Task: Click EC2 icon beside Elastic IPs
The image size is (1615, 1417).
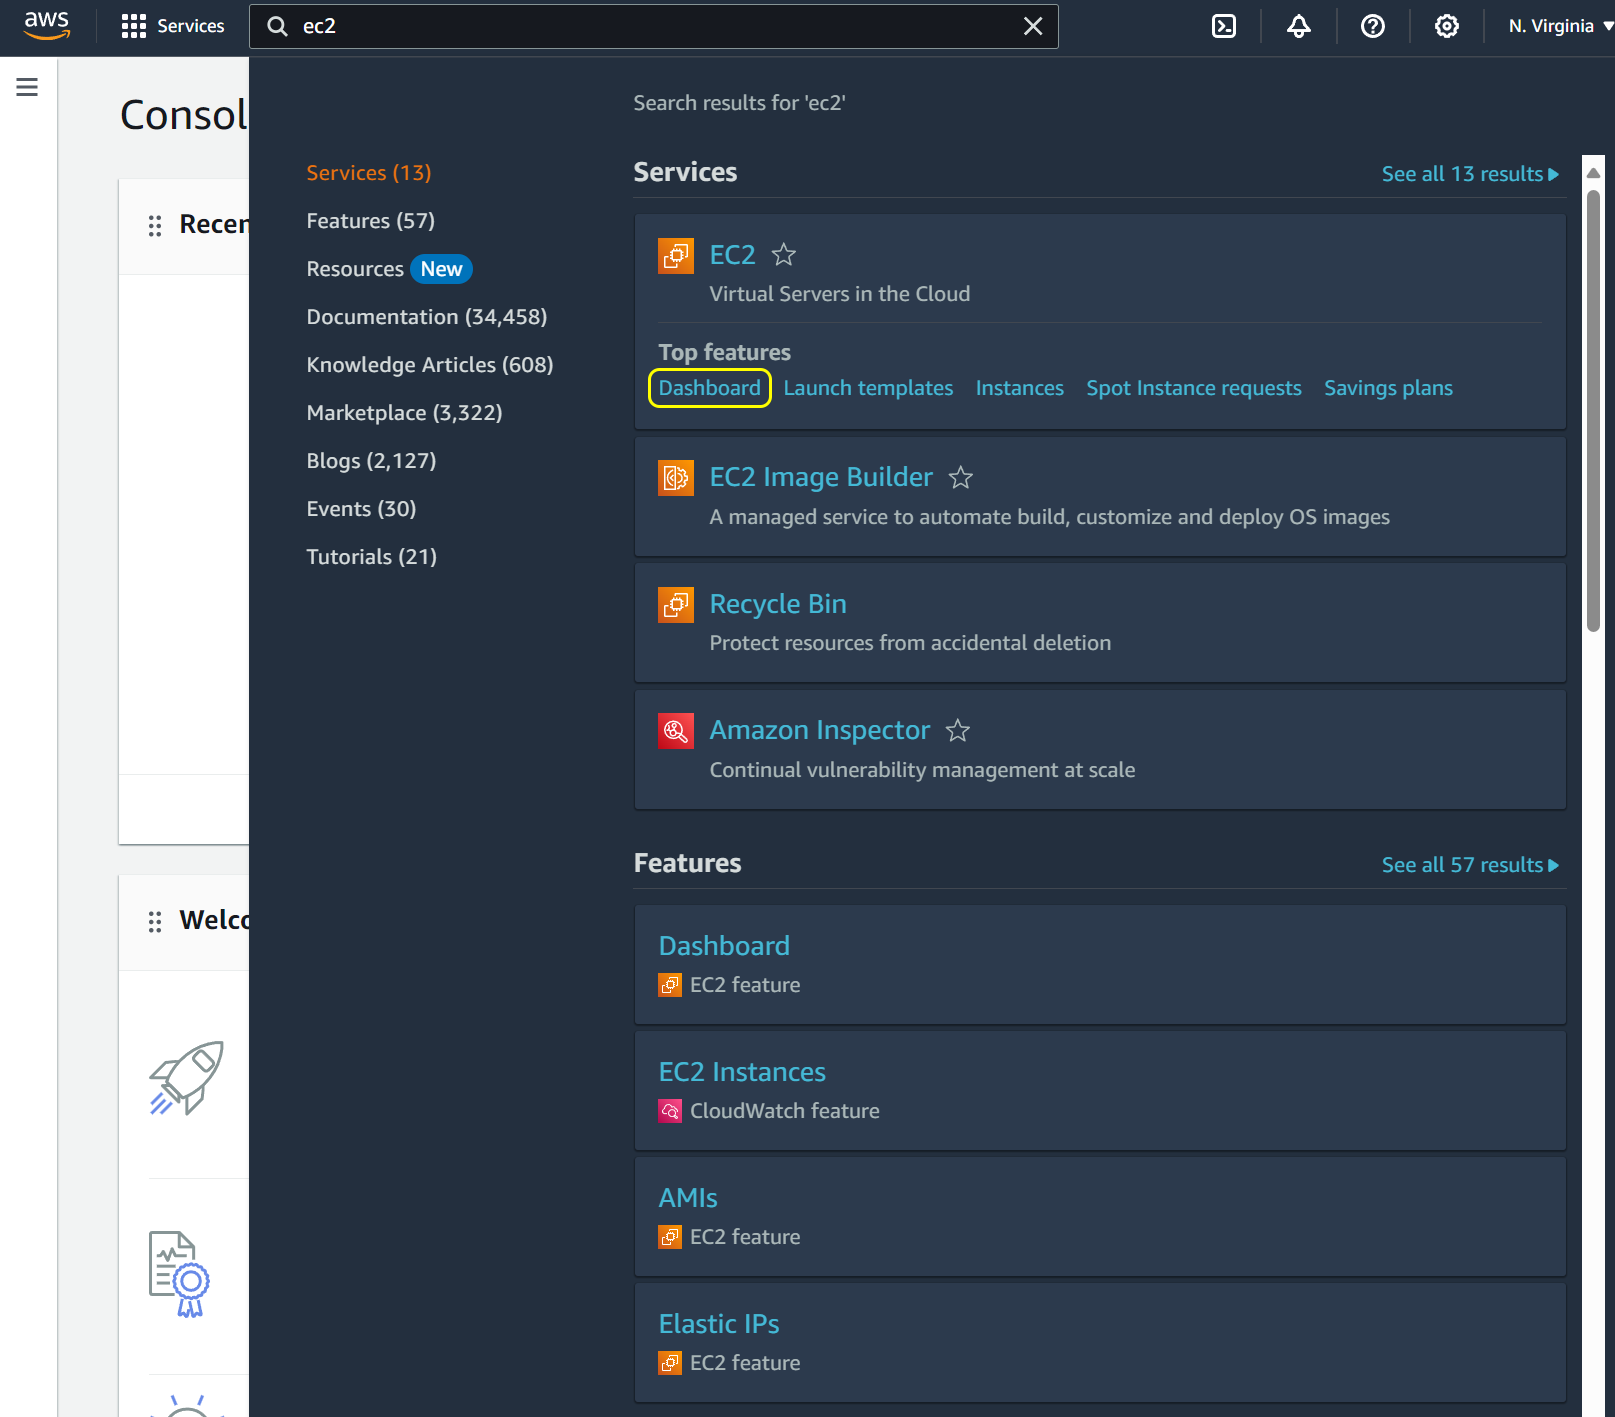Action: (670, 1363)
